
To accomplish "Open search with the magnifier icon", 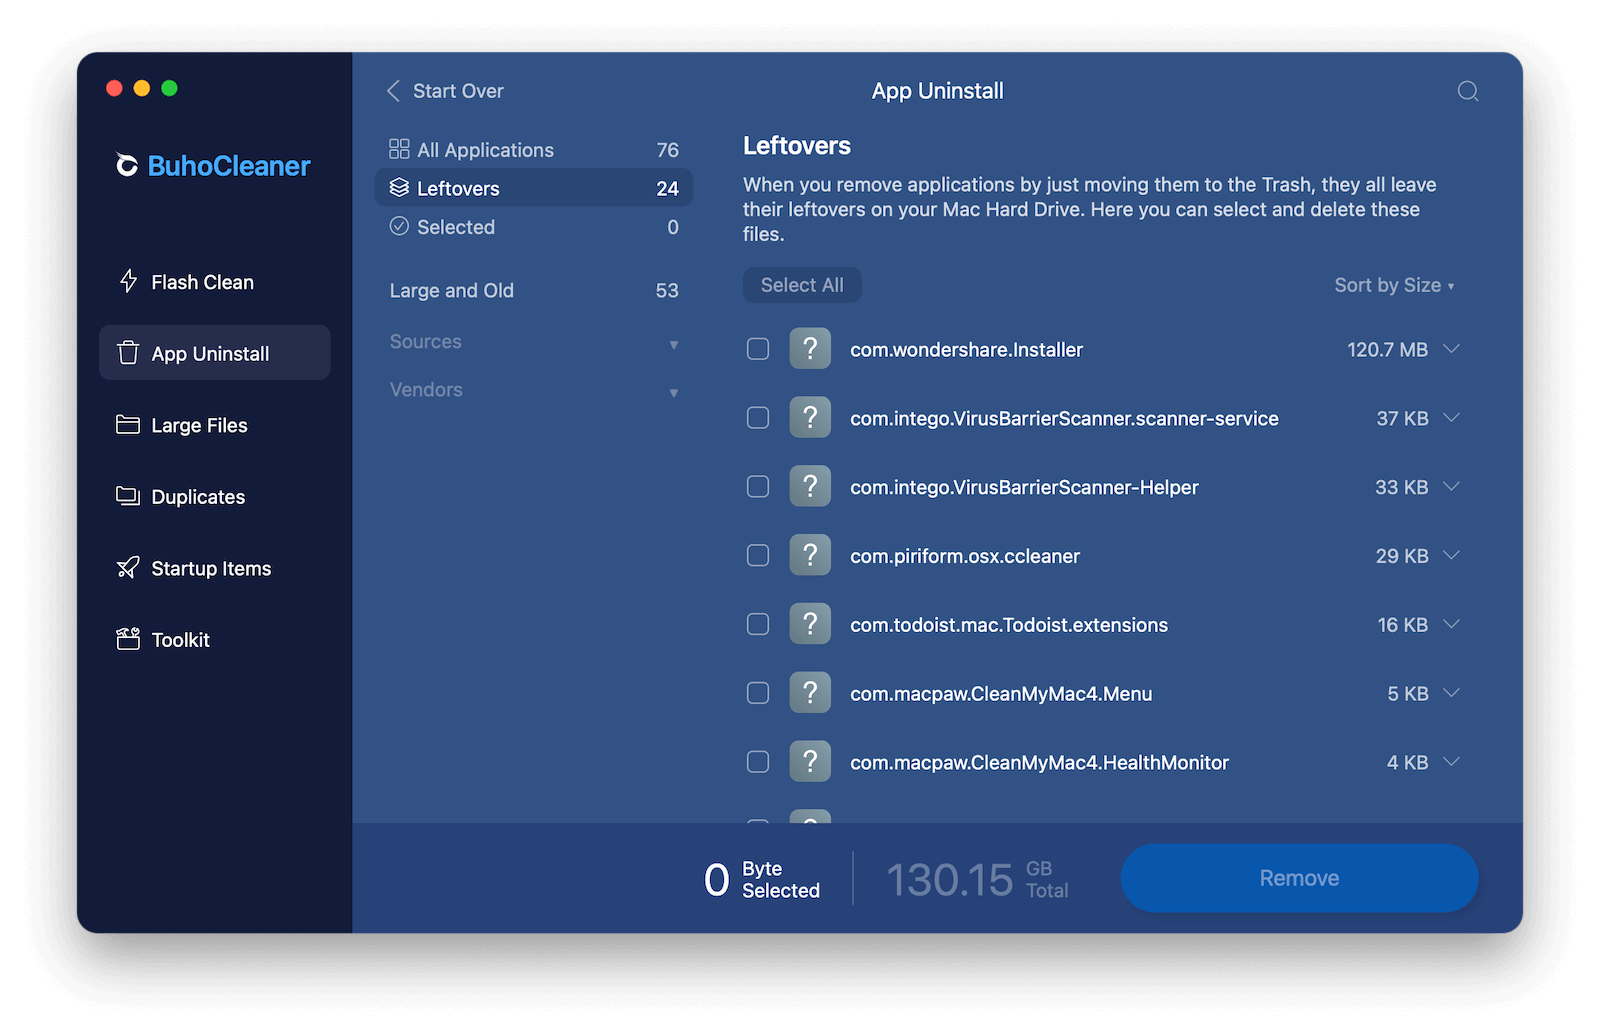I will tap(1468, 91).
